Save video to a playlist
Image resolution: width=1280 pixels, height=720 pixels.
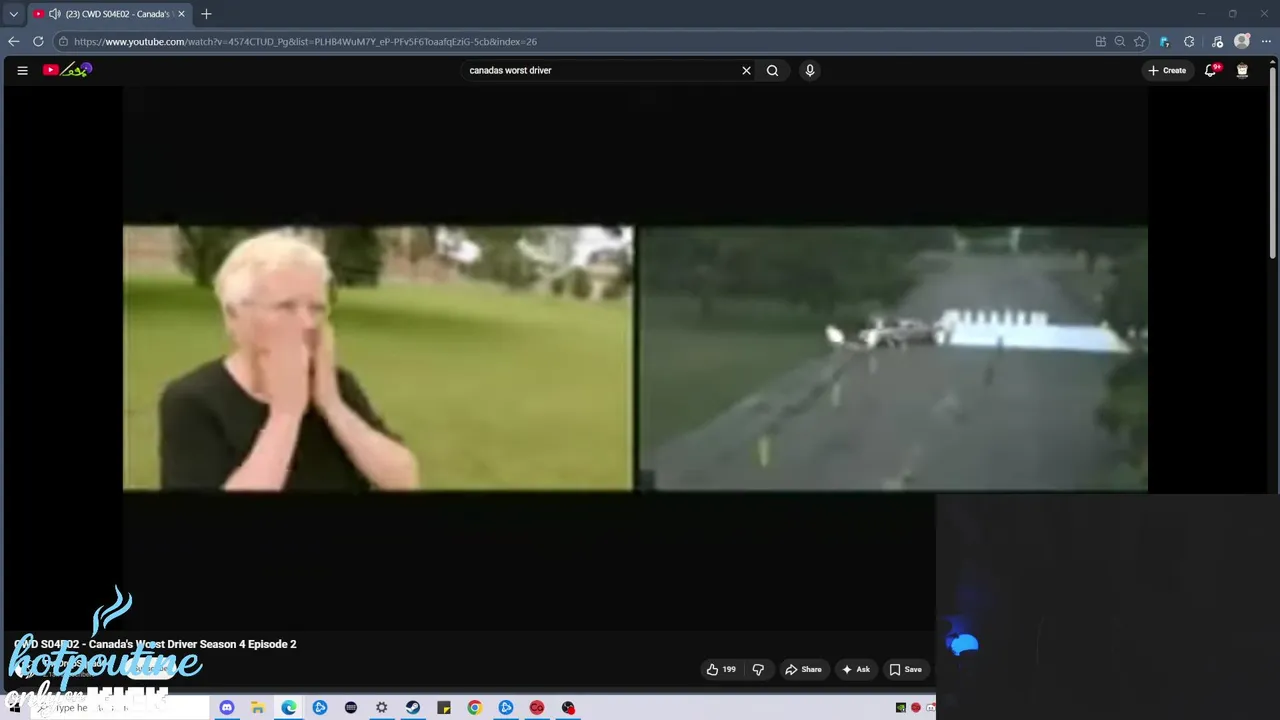tap(905, 669)
